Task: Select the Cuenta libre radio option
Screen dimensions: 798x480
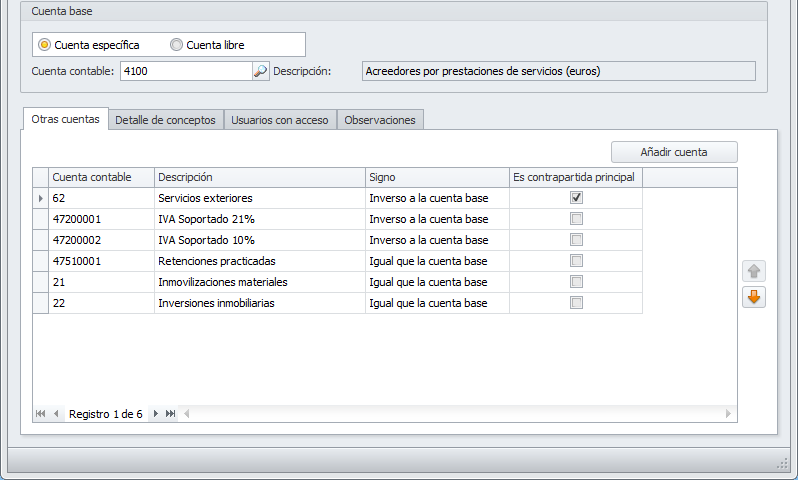Action: click(177, 45)
